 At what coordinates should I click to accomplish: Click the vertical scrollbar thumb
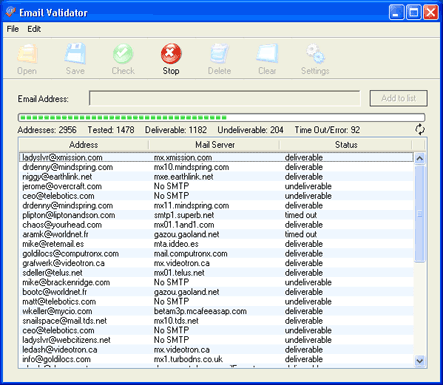pos(420,214)
